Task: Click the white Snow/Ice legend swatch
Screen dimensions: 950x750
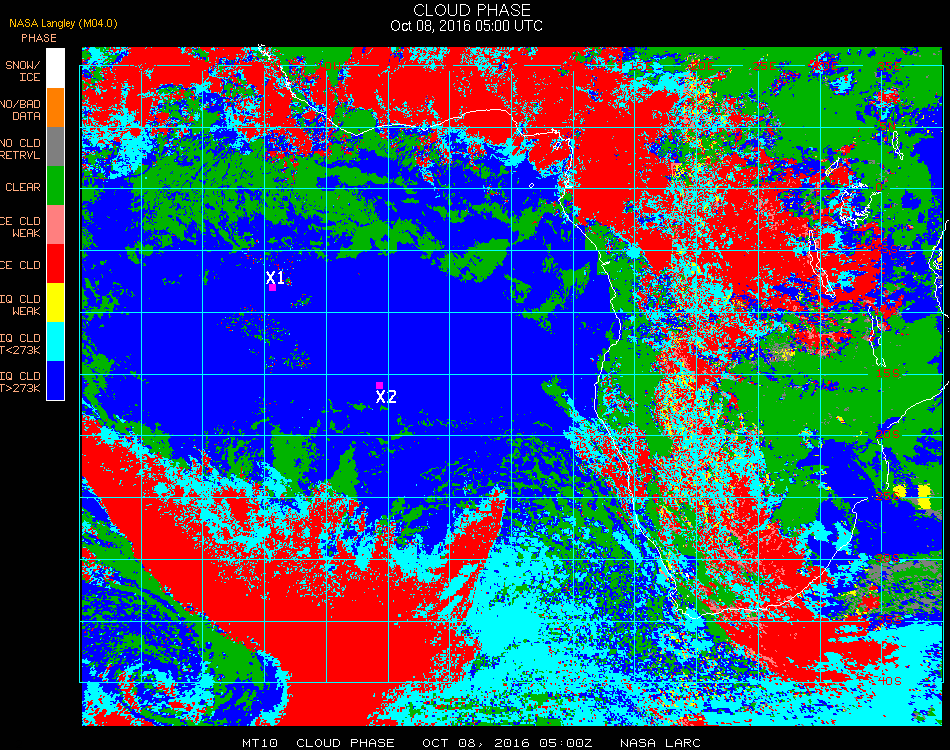Action: pyautogui.click(x=55, y=69)
